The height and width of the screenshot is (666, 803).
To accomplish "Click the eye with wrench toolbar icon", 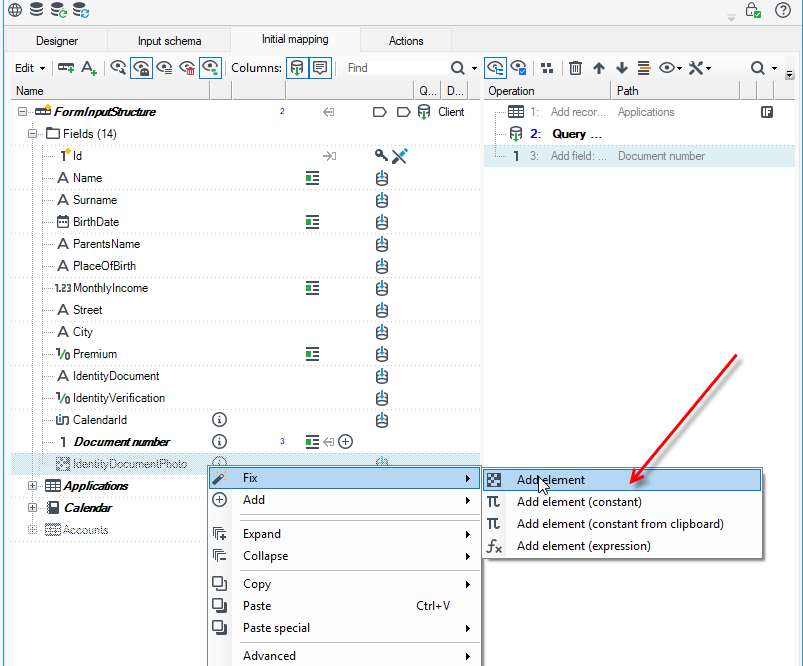I will point(118,68).
